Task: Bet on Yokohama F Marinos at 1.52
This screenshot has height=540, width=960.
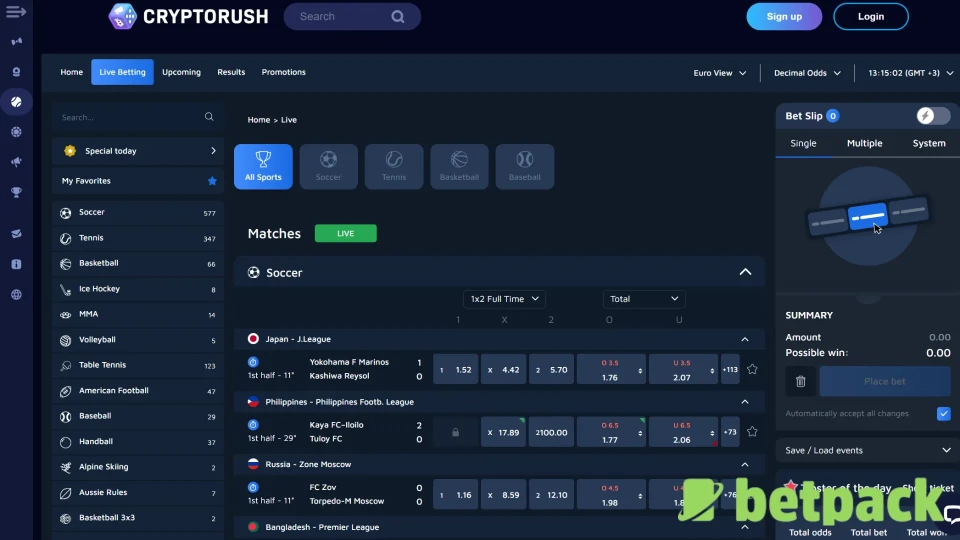Action: 456,370
